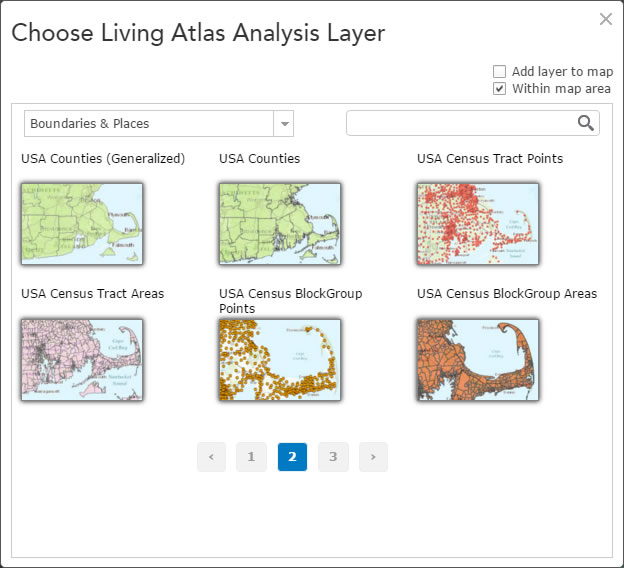Close the Living Atlas dialog

point(605,19)
